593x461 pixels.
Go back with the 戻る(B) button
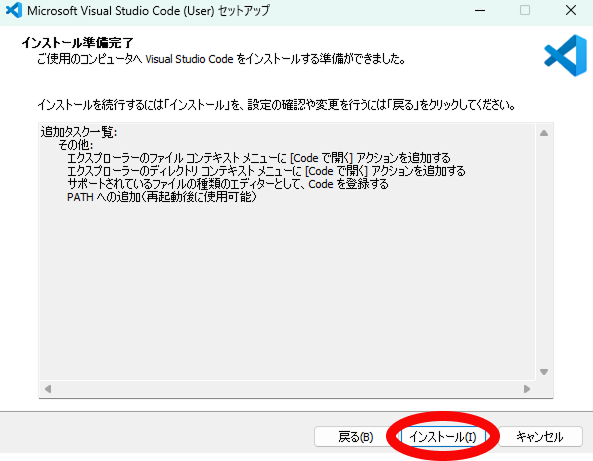coord(355,437)
